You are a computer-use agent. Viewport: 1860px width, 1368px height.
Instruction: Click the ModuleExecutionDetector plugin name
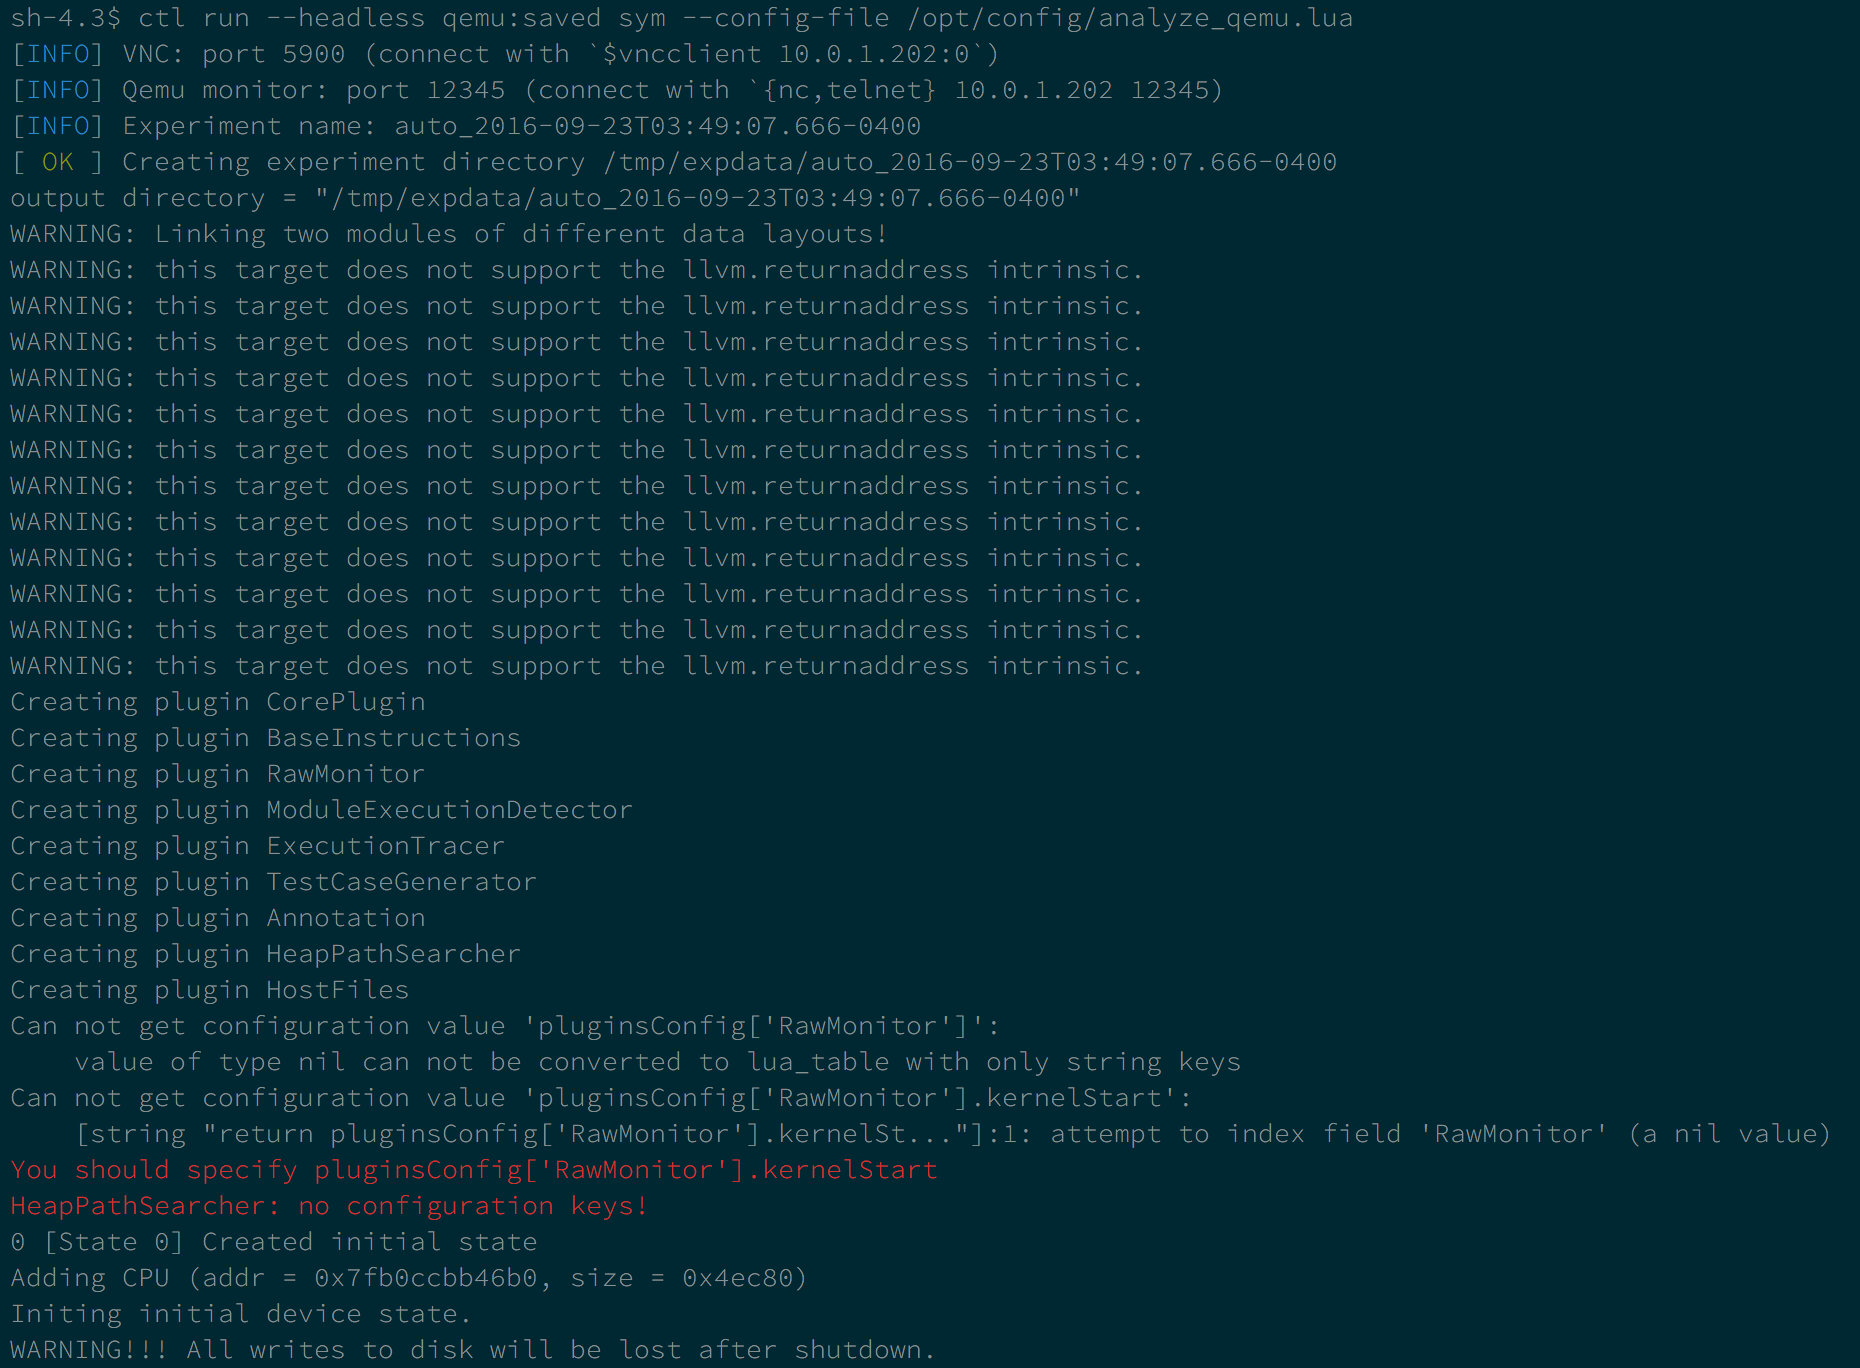[x=450, y=810]
